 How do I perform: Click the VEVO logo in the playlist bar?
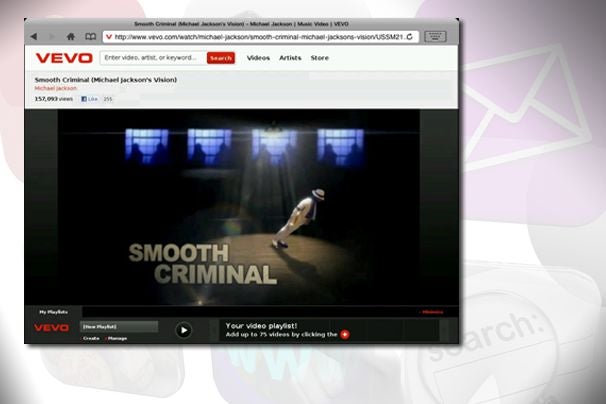click(51, 328)
